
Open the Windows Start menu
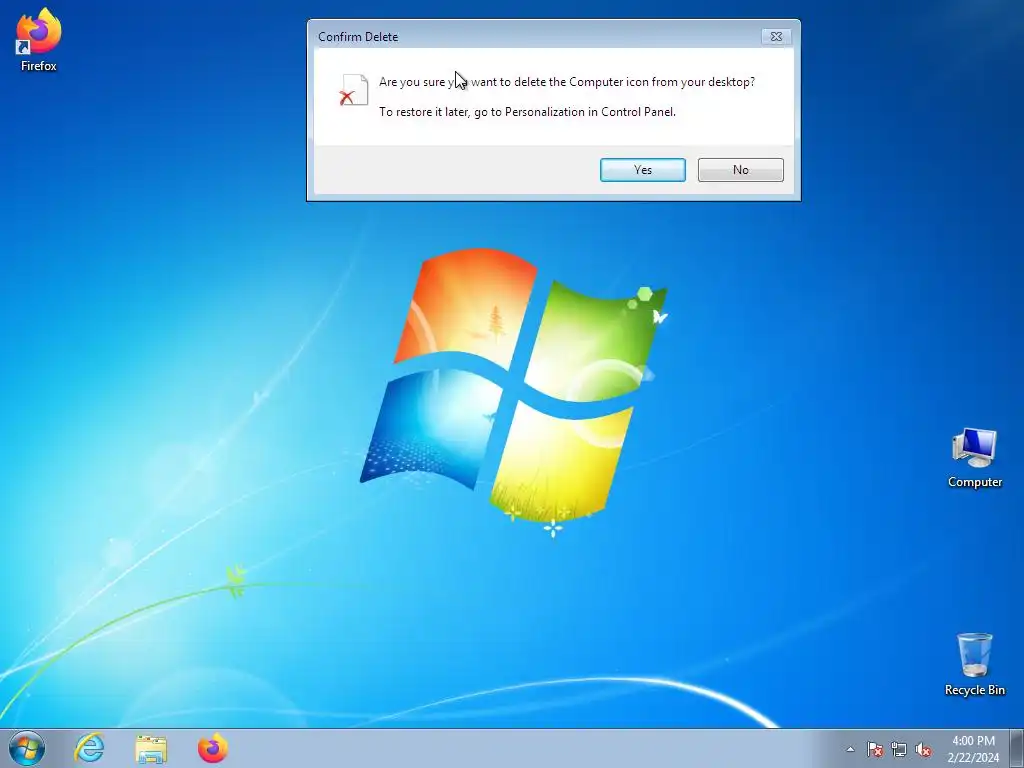pos(27,748)
